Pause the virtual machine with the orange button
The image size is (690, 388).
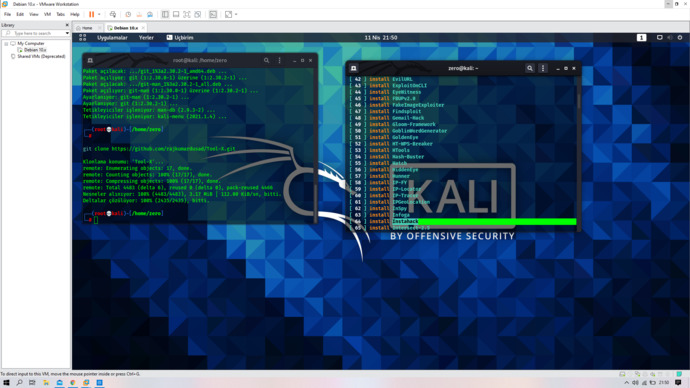(92, 15)
